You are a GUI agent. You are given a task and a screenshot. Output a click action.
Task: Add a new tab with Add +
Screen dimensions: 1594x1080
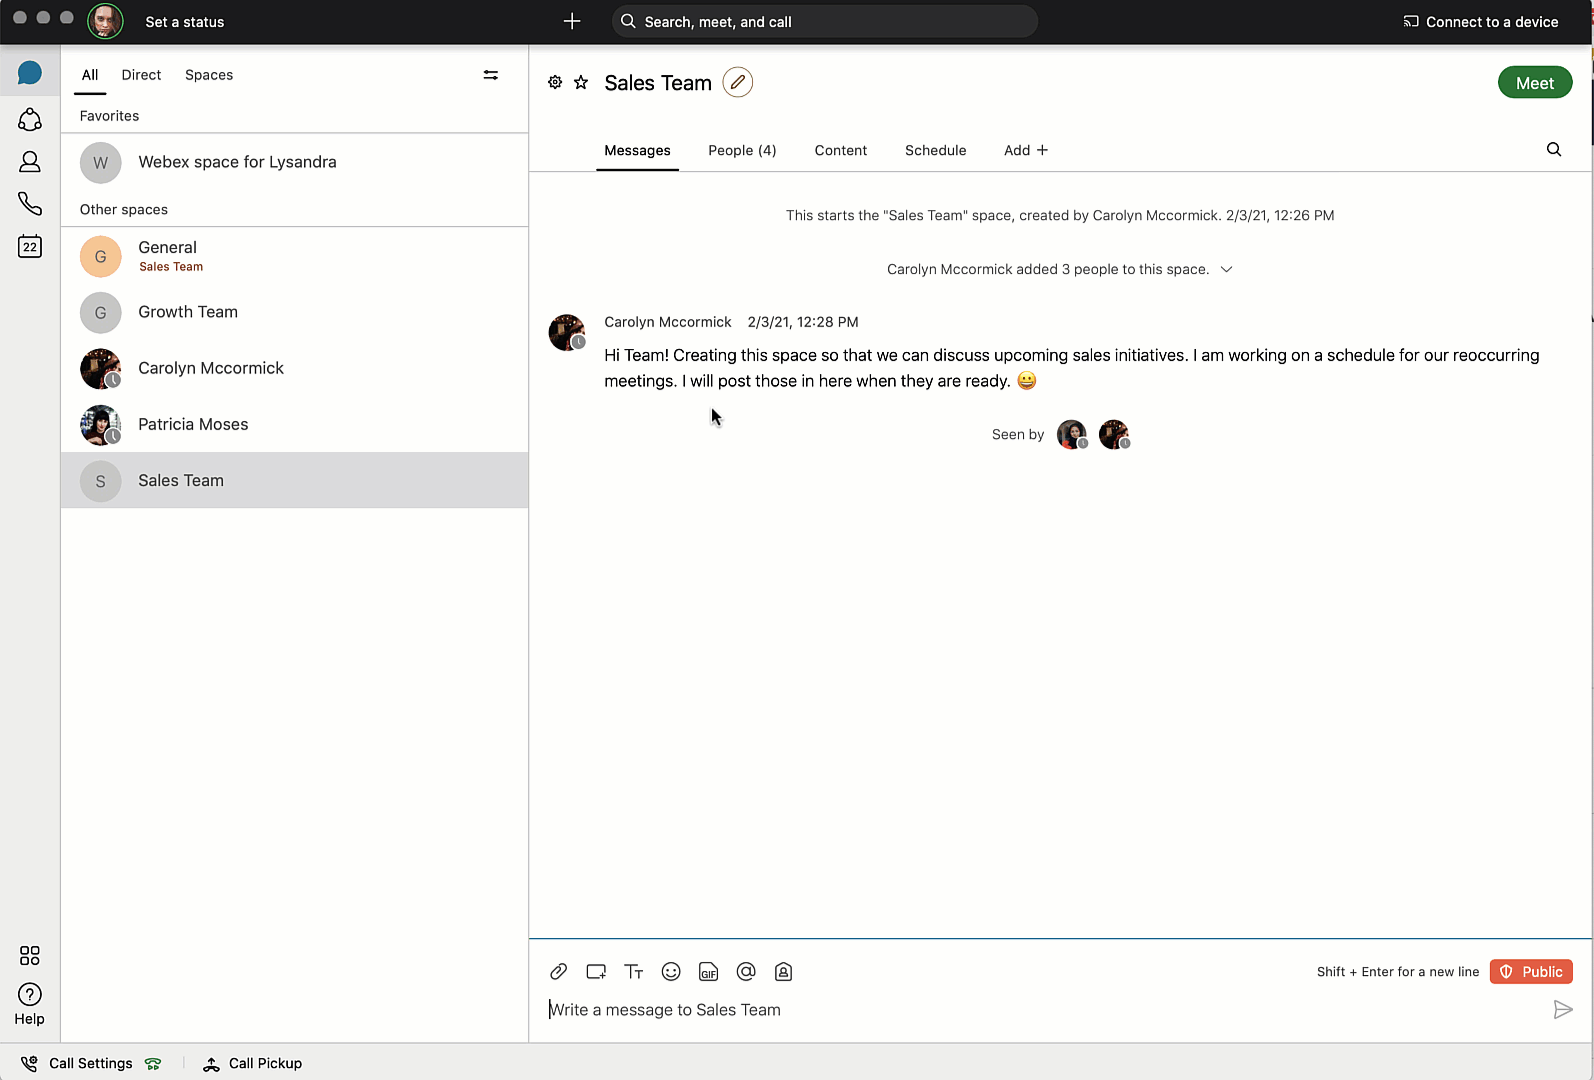point(1026,151)
